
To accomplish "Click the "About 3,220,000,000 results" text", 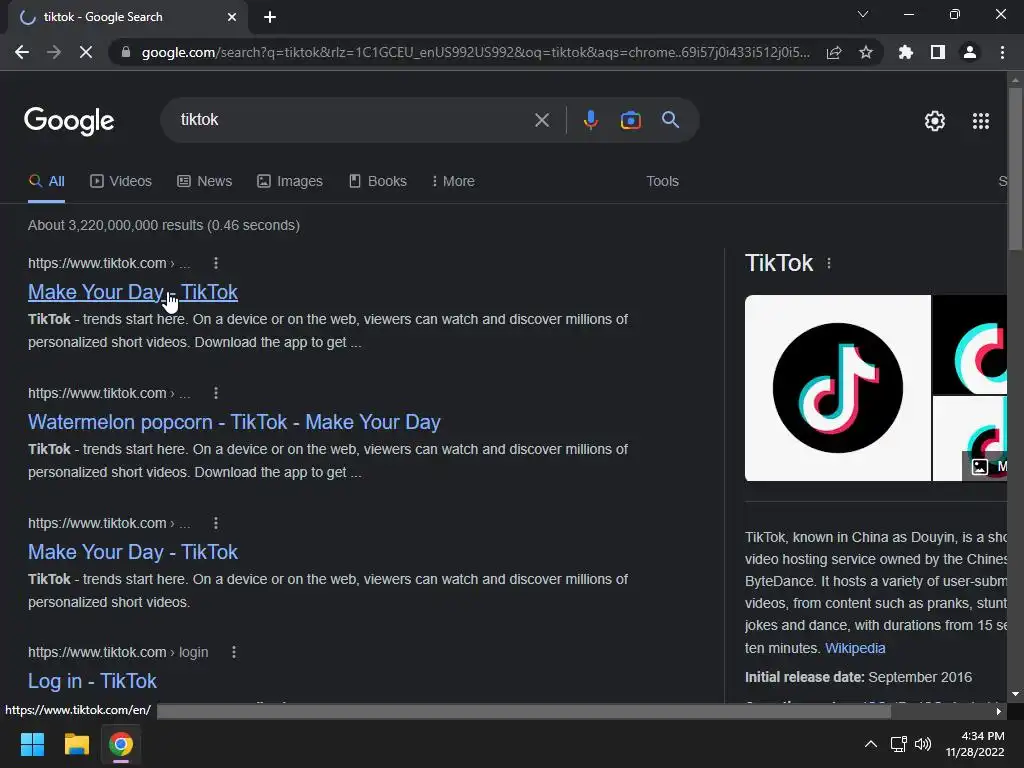I will [116, 225].
